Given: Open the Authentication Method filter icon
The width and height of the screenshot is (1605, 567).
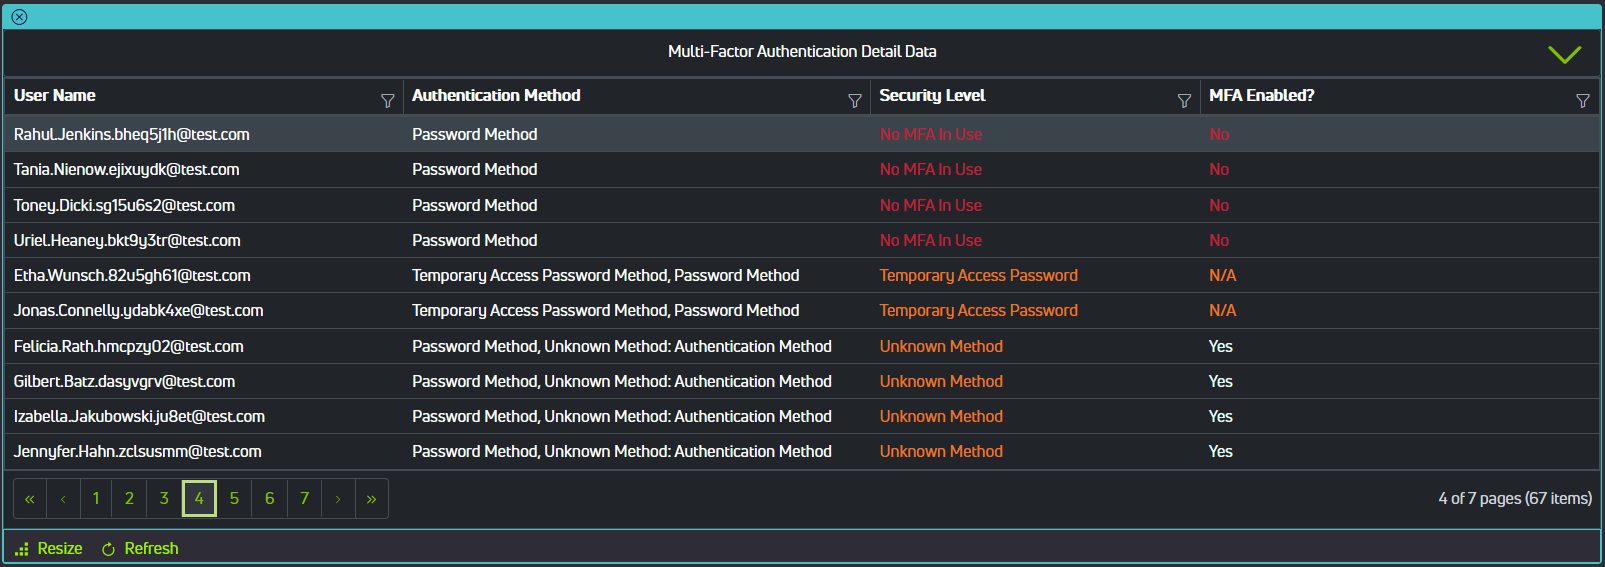Looking at the screenshot, I should click(855, 101).
